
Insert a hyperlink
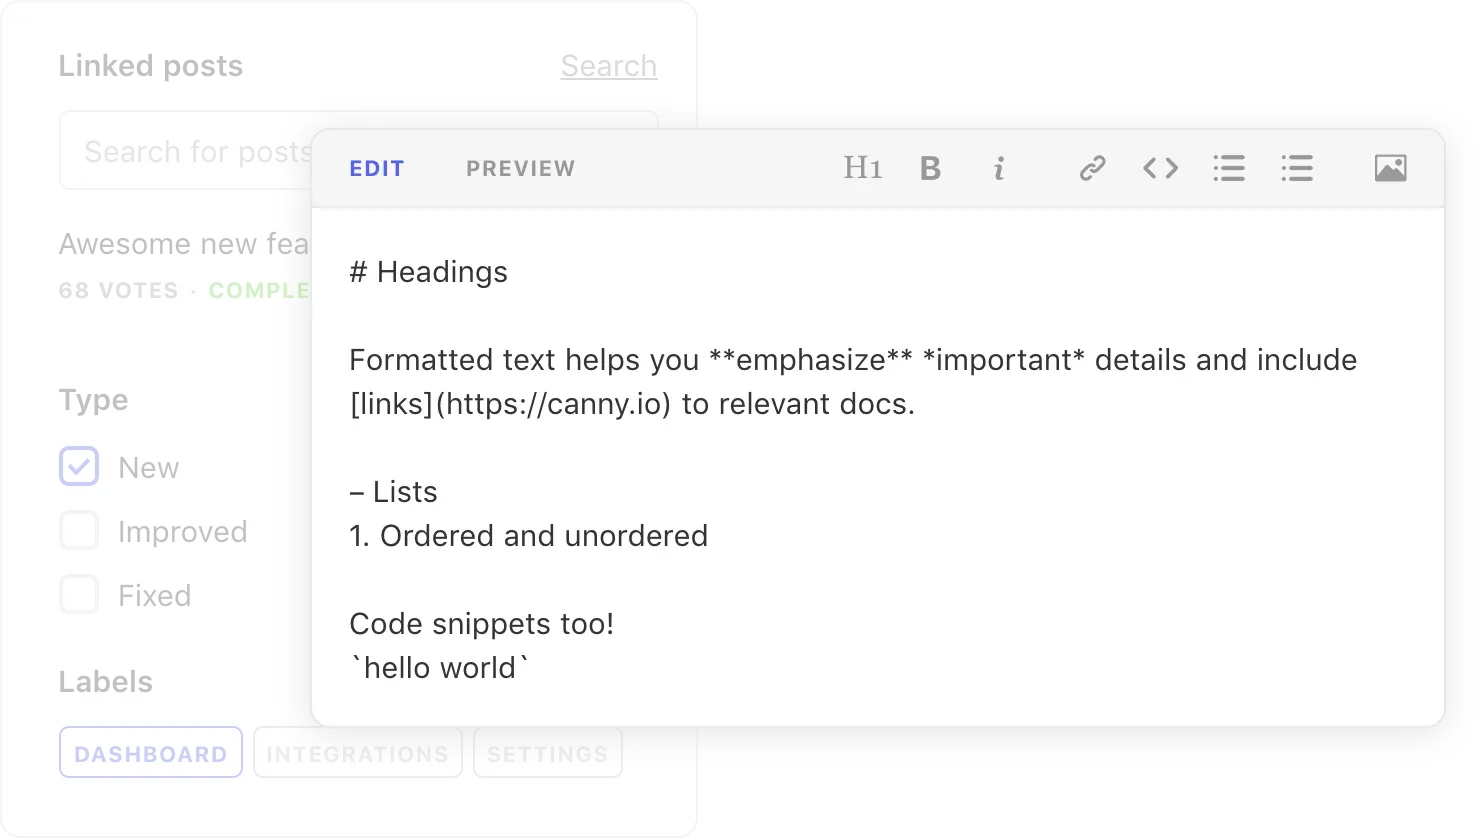point(1092,168)
